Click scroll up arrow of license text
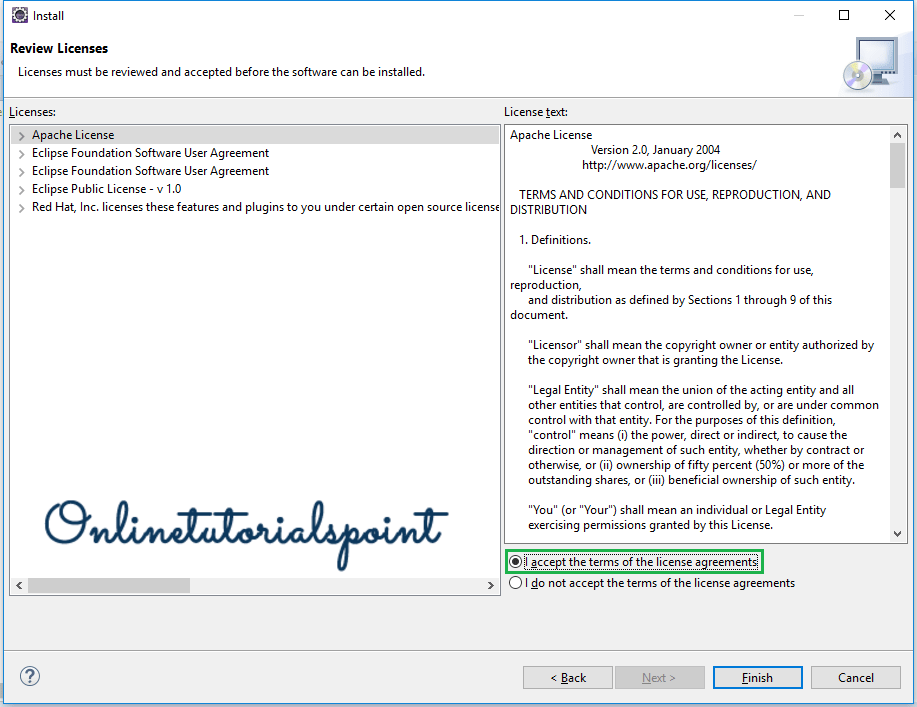This screenshot has height=707, width=917. tap(897, 135)
